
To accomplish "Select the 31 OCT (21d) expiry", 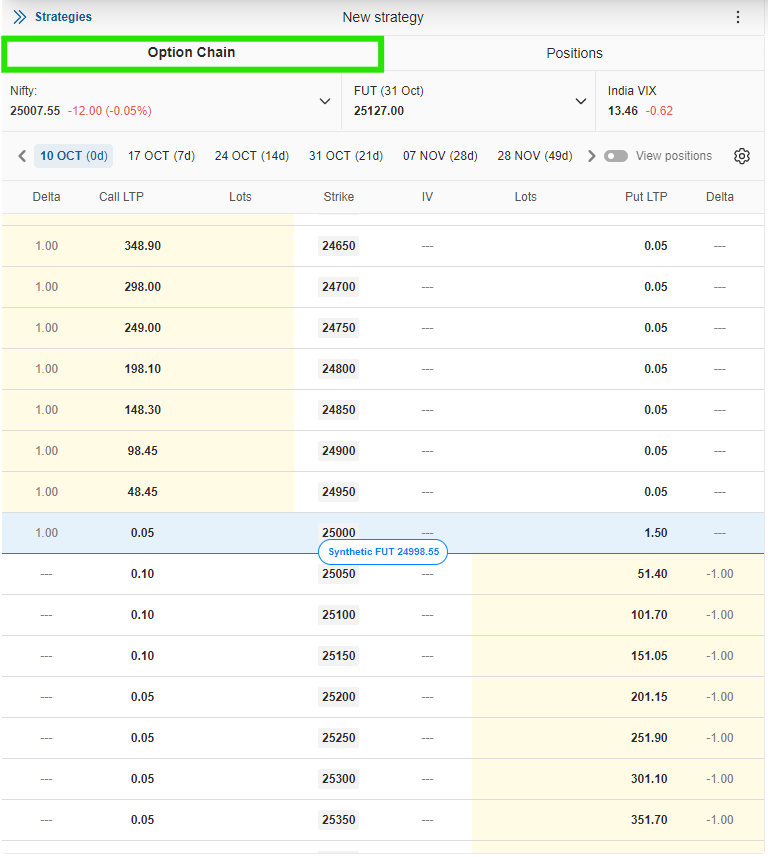I will pos(345,156).
